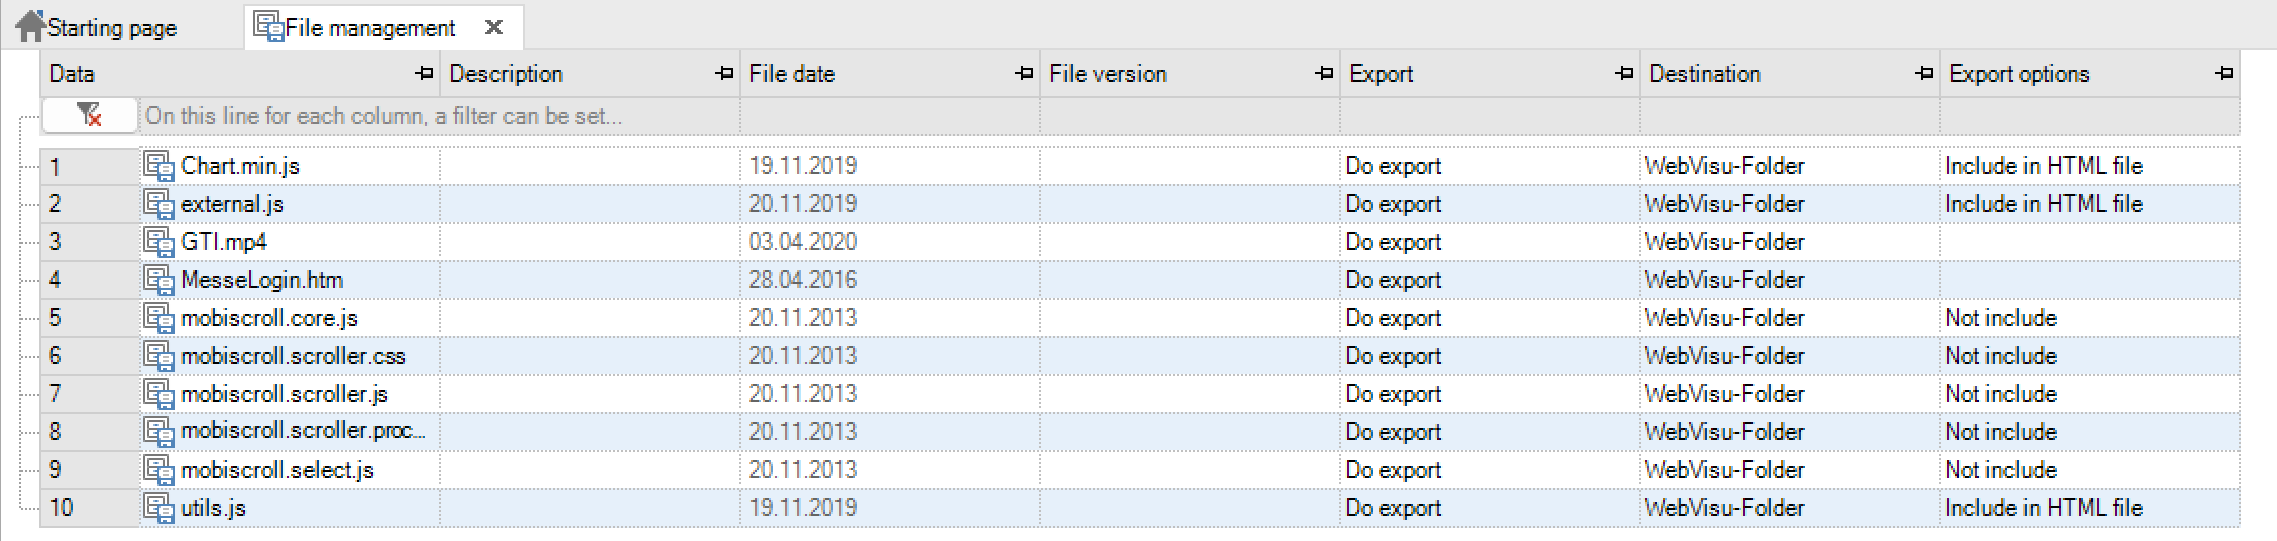The height and width of the screenshot is (541, 2277).
Task: Open the Destination cell for GTI.mp4
Action: pyautogui.click(x=1790, y=242)
